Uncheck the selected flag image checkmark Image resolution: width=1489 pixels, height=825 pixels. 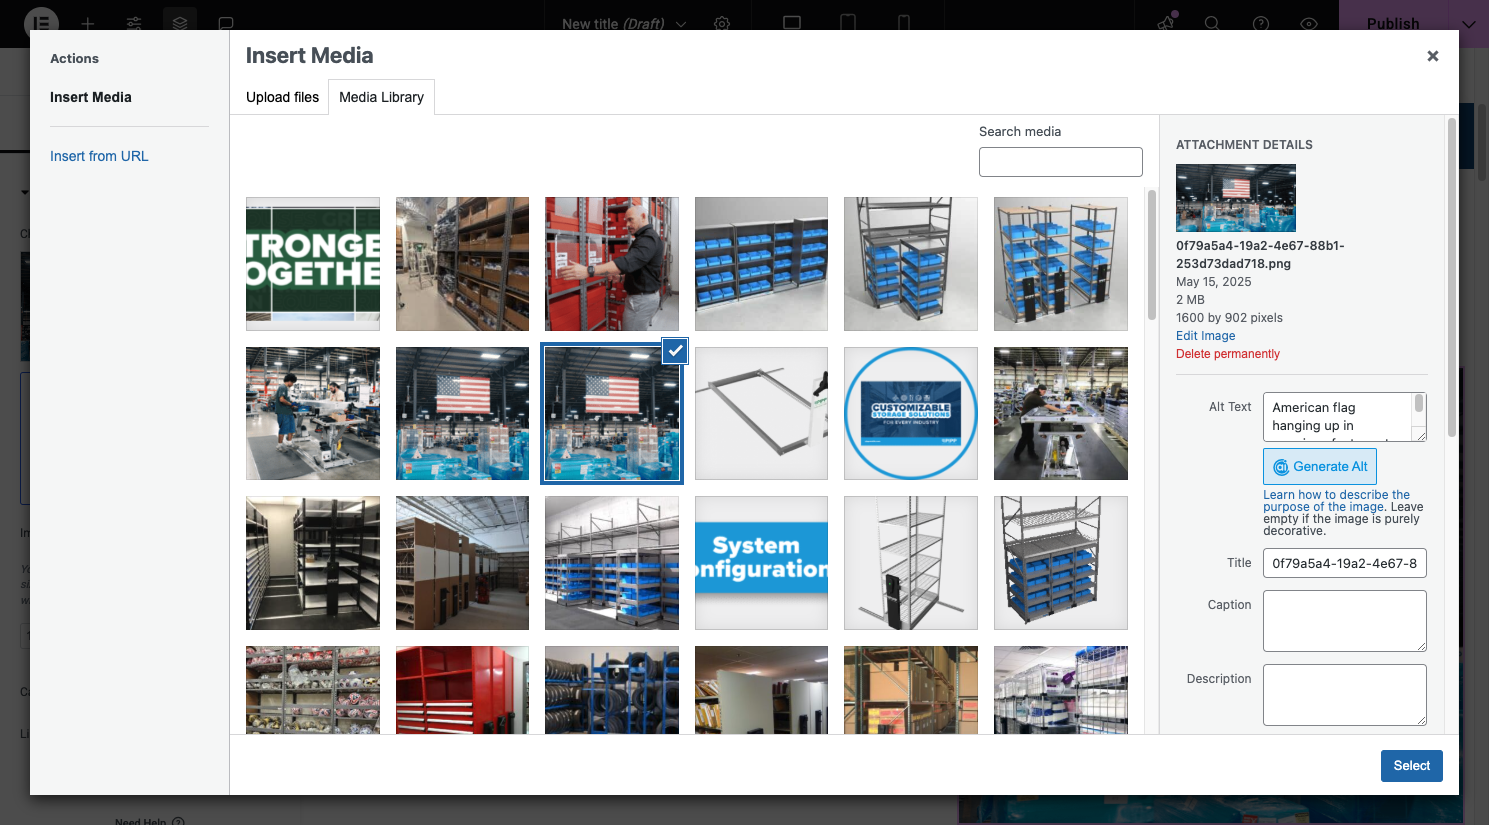(x=676, y=350)
